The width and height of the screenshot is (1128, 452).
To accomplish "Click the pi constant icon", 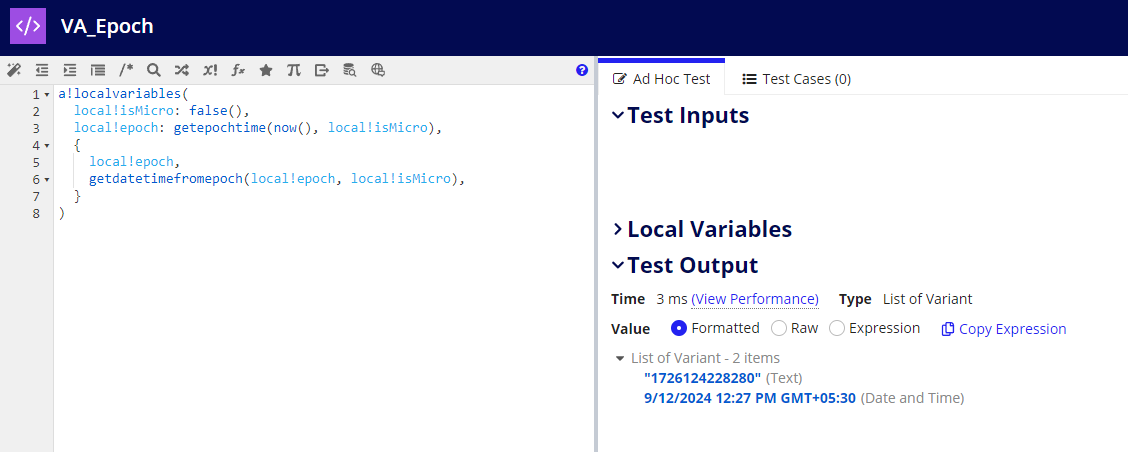I will 294,70.
